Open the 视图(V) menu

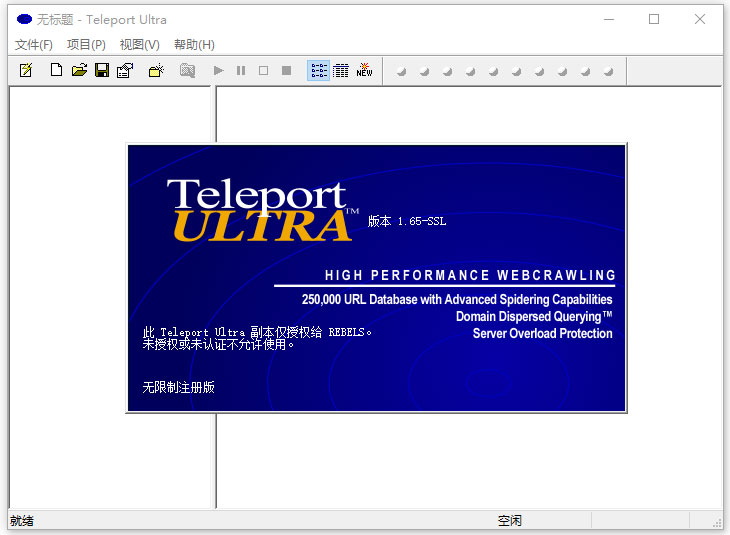tap(140, 45)
